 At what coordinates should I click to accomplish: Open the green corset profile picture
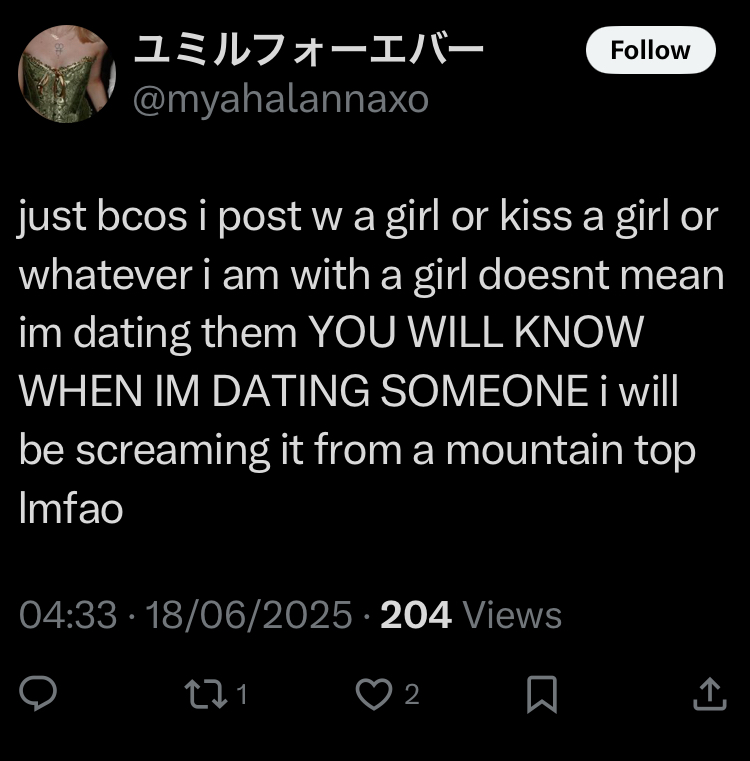pos(67,74)
